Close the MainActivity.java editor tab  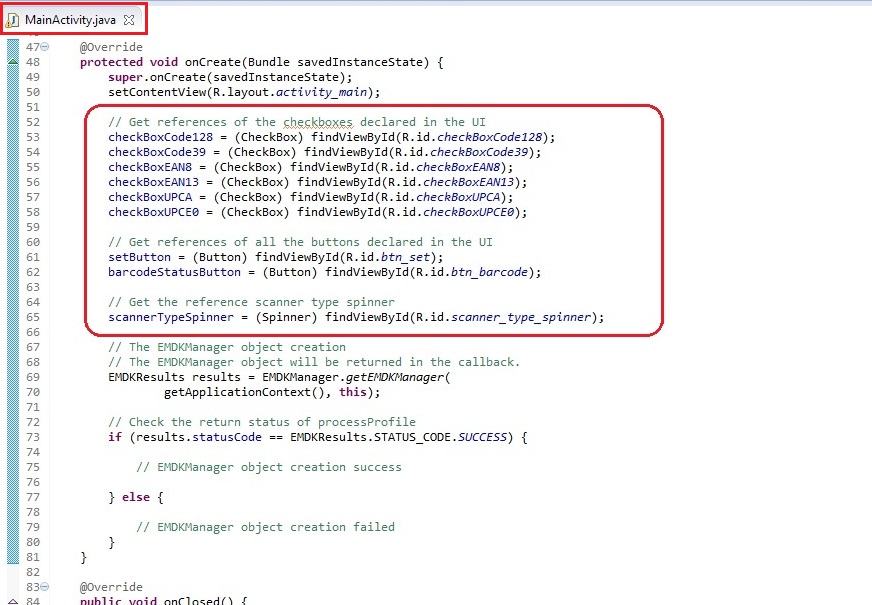pyautogui.click(x=129, y=20)
